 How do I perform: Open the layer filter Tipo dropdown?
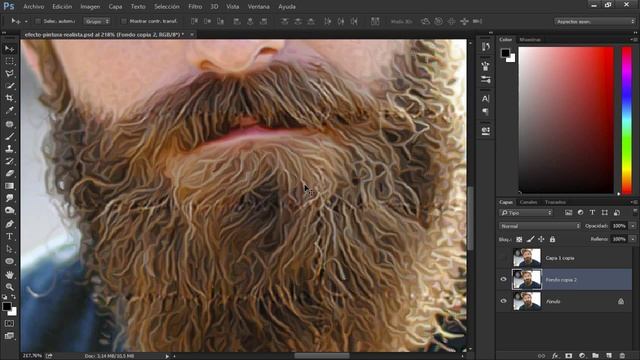point(526,213)
